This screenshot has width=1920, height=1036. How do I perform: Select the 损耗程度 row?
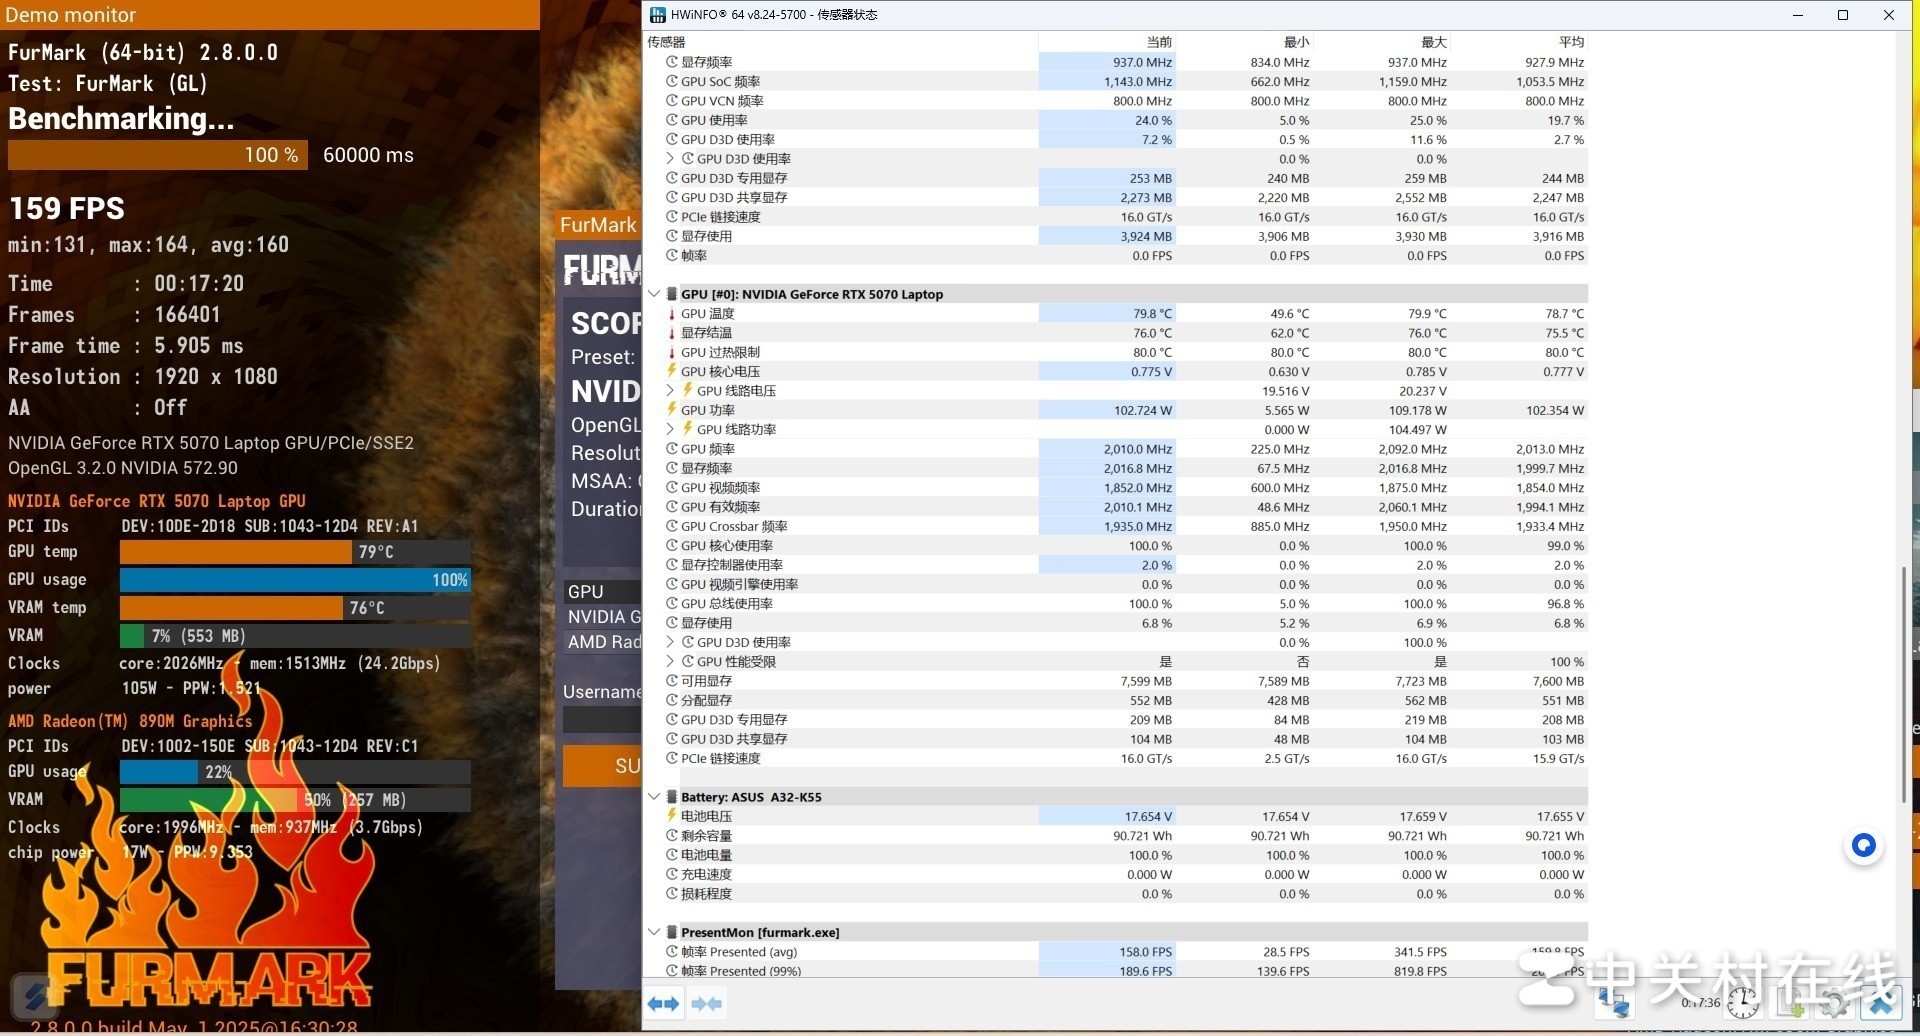[x=1116, y=894]
